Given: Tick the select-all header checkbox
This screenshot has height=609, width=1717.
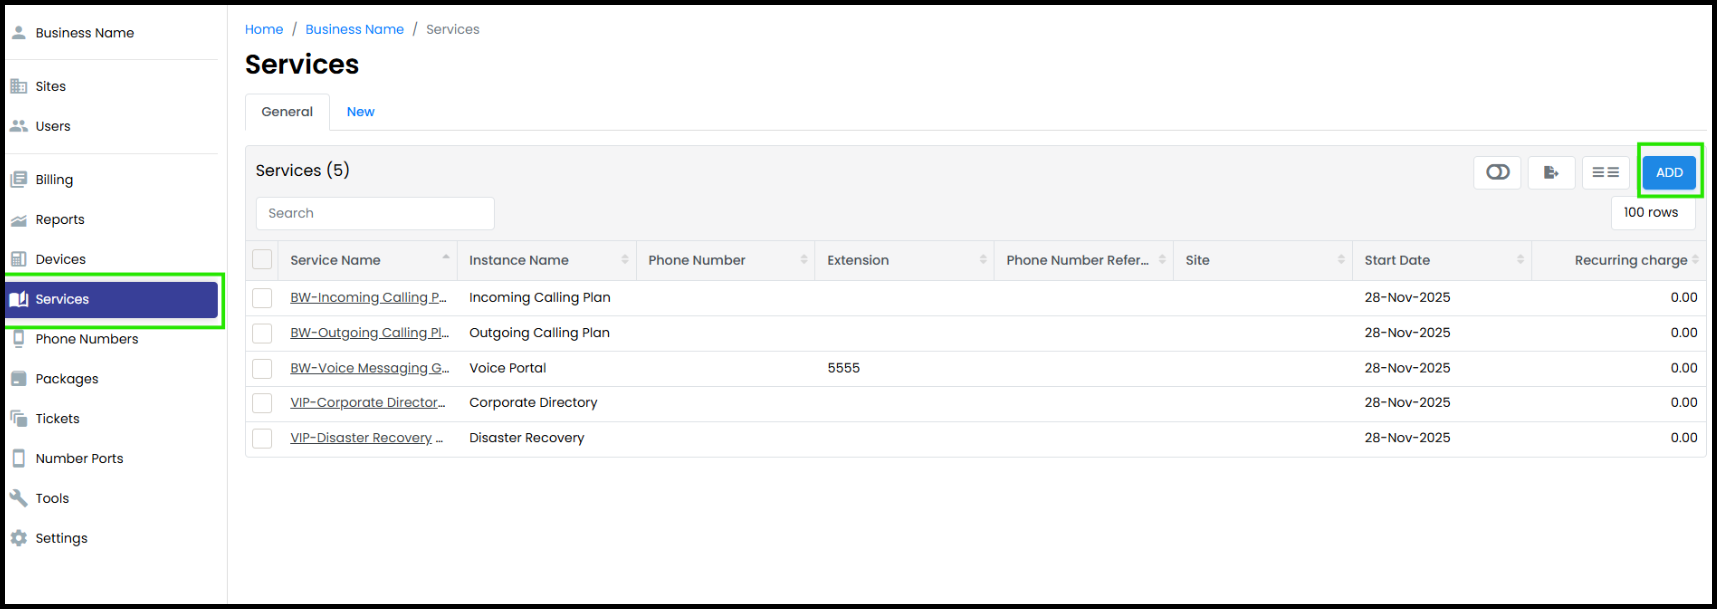Looking at the screenshot, I should [262, 260].
